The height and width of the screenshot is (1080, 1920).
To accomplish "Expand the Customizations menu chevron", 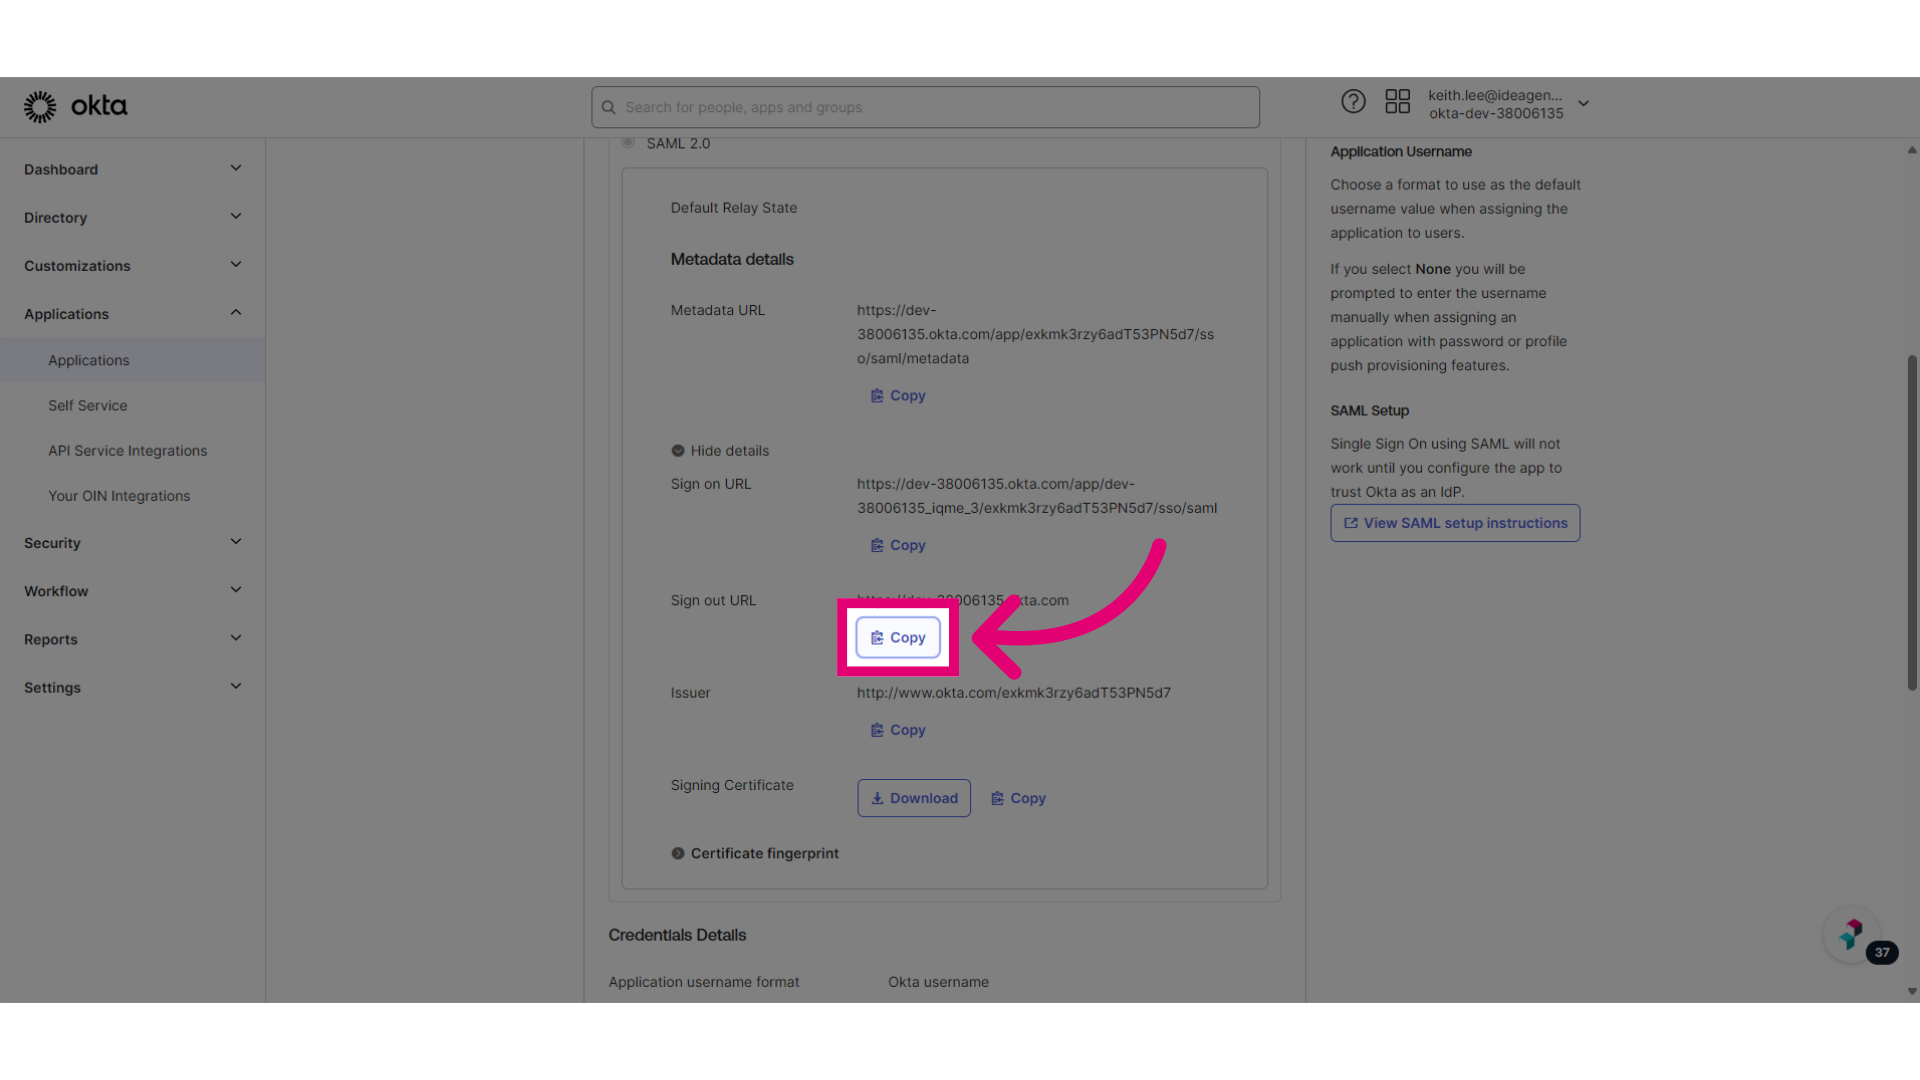I will 236,265.
